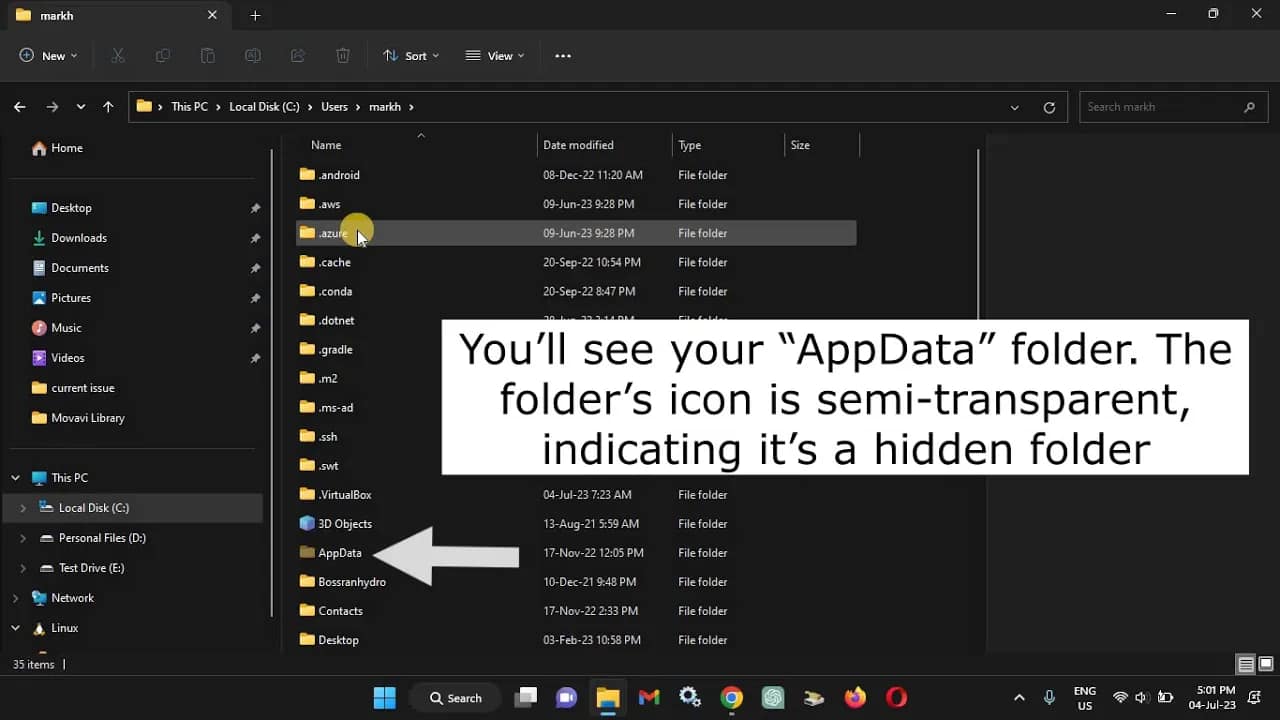Go back using the back arrow
Viewport: 1280px width, 720px height.
tap(19, 106)
